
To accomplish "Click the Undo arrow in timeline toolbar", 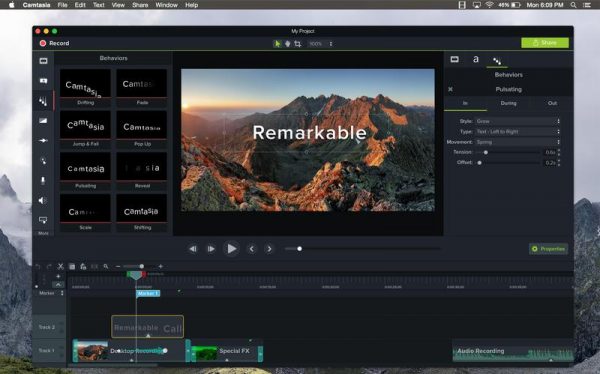I will (38, 266).
